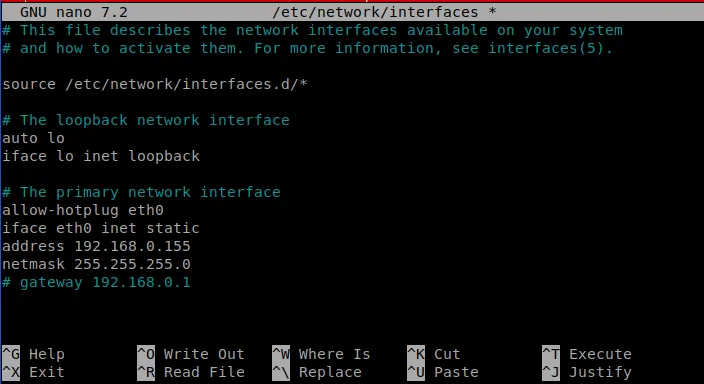Click the ^G Help shortcut

click(34, 354)
